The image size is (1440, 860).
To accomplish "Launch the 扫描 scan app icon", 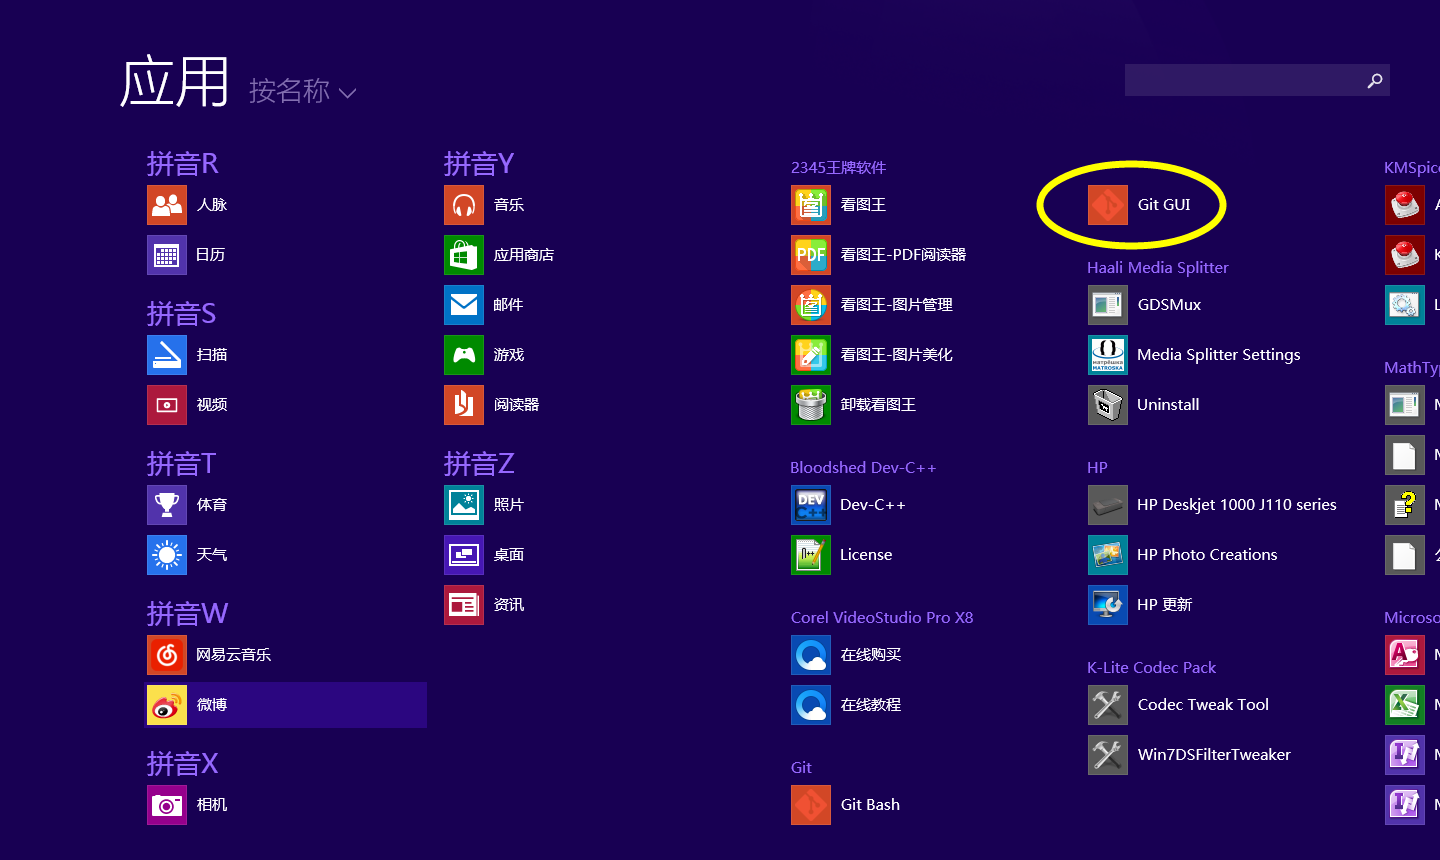I will 167,355.
